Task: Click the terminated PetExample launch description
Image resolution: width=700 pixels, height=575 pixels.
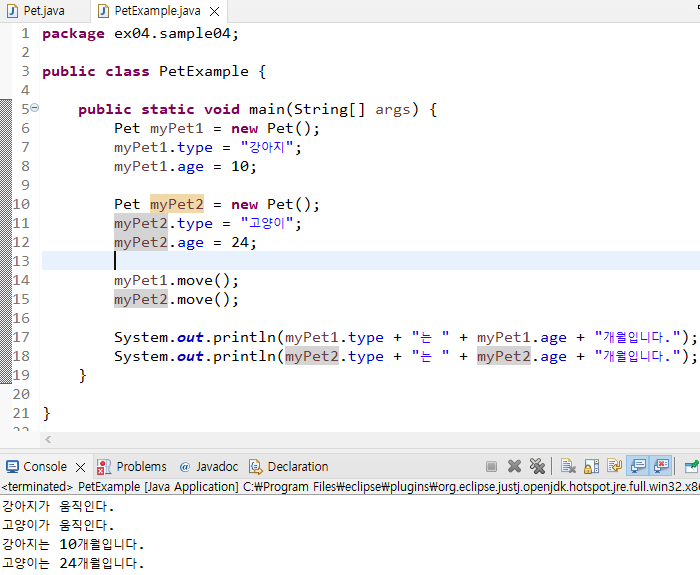Action: click(x=350, y=487)
